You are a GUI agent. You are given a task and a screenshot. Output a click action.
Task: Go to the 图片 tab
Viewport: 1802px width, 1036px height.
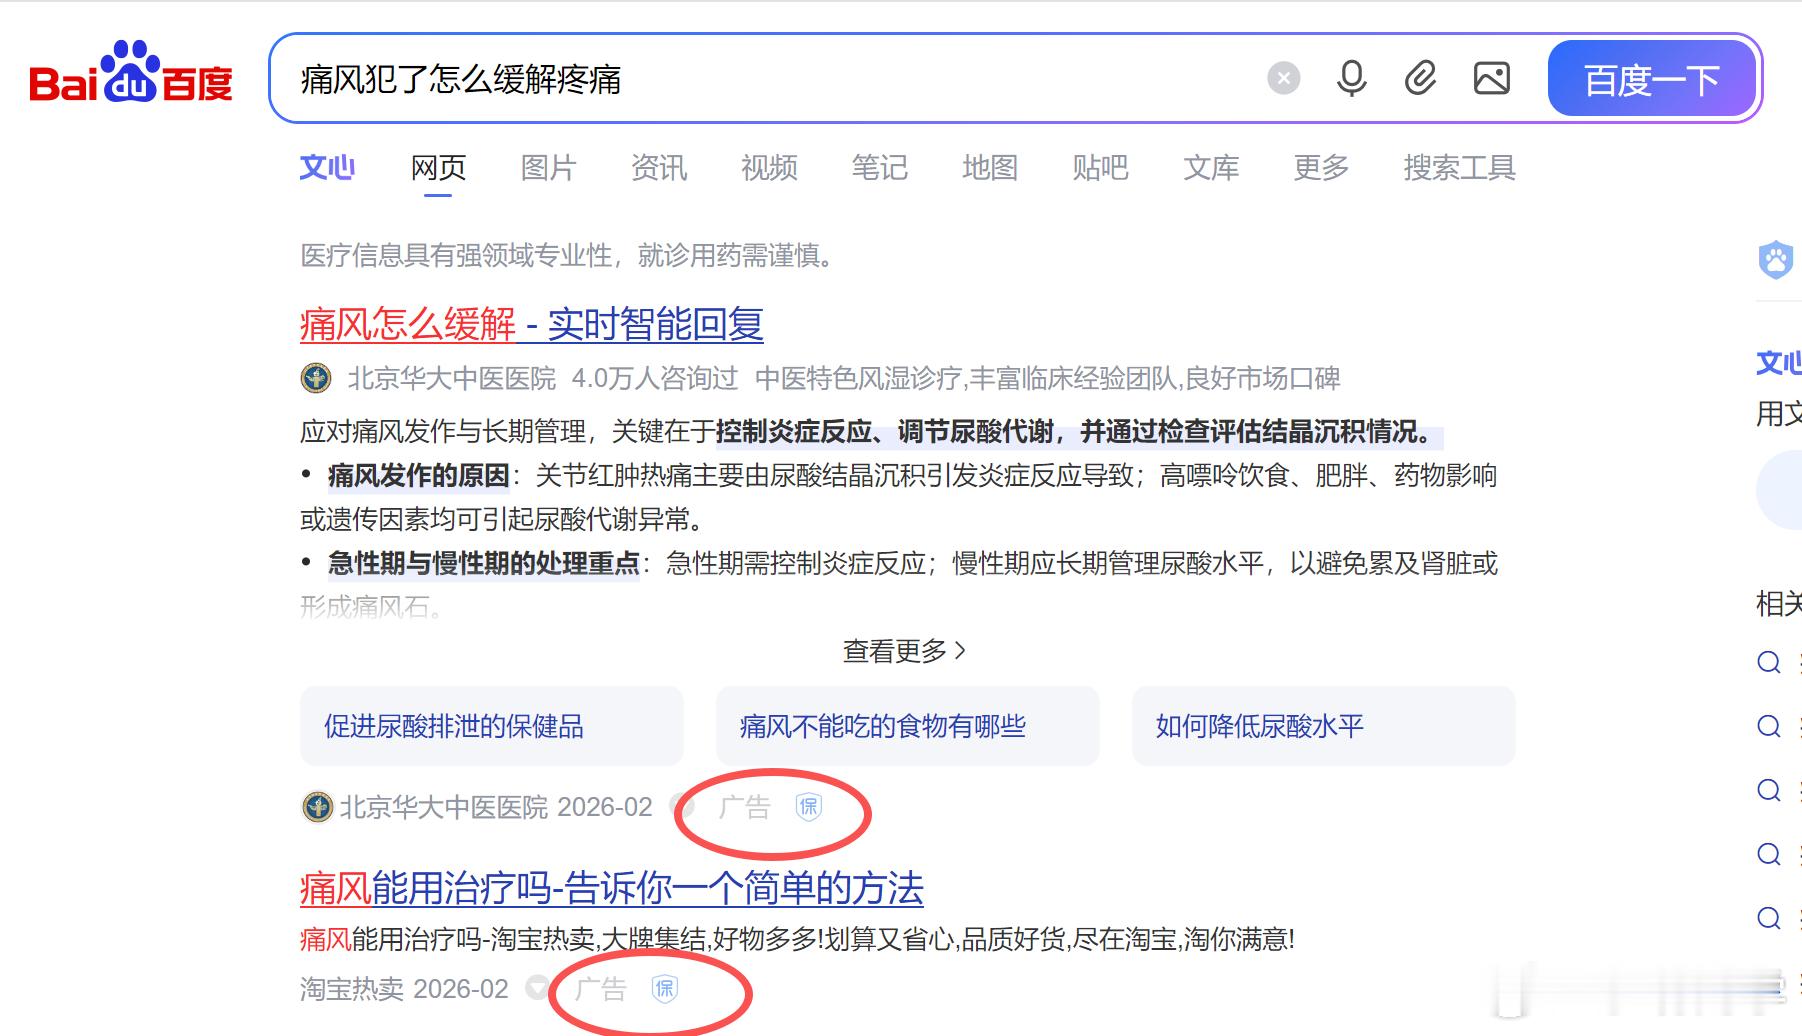coord(548,168)
